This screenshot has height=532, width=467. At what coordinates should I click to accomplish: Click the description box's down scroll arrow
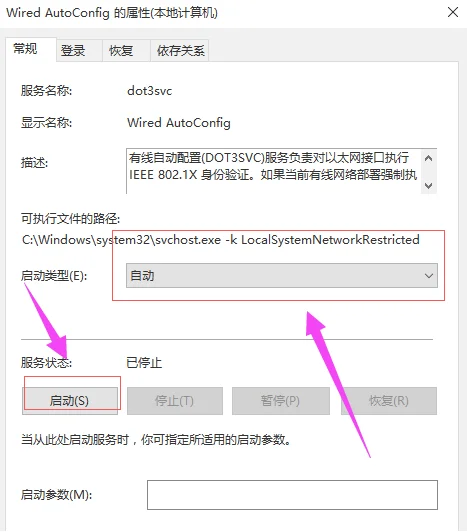(x=429, y=186)
